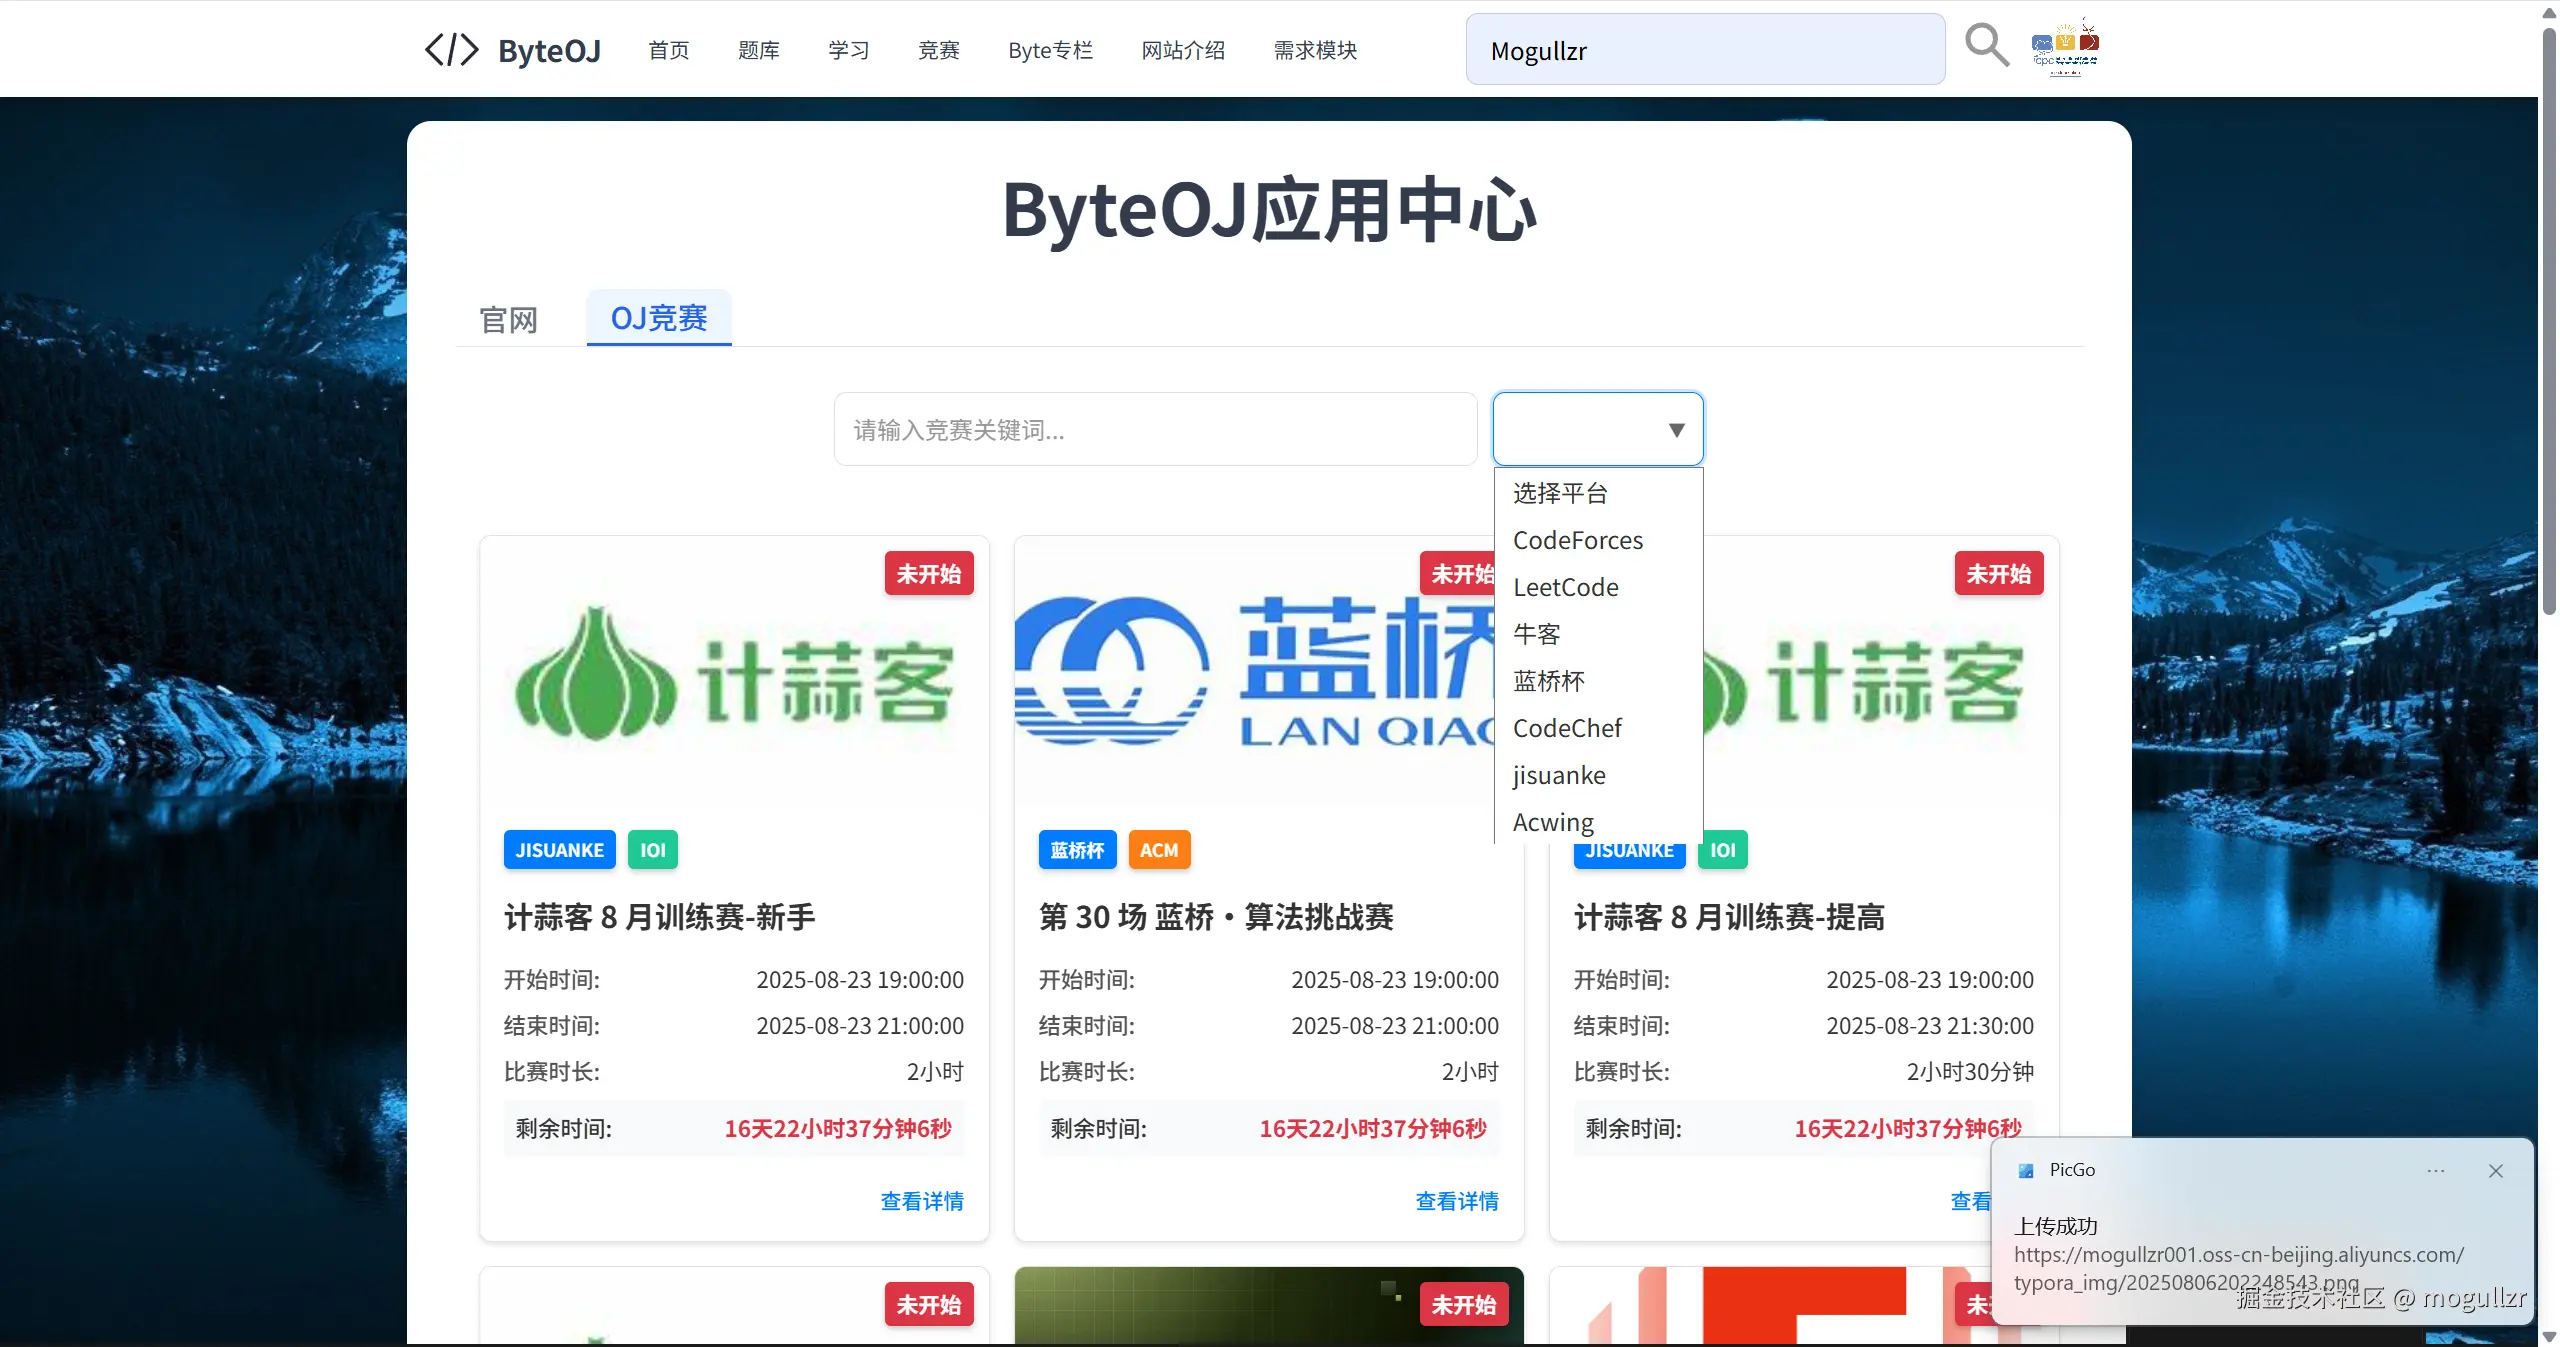The height and width of the screenshot is (1347, 2560).
Task: Choose LeetCode in the platform dropdown
Action: tap(1565, 588)
